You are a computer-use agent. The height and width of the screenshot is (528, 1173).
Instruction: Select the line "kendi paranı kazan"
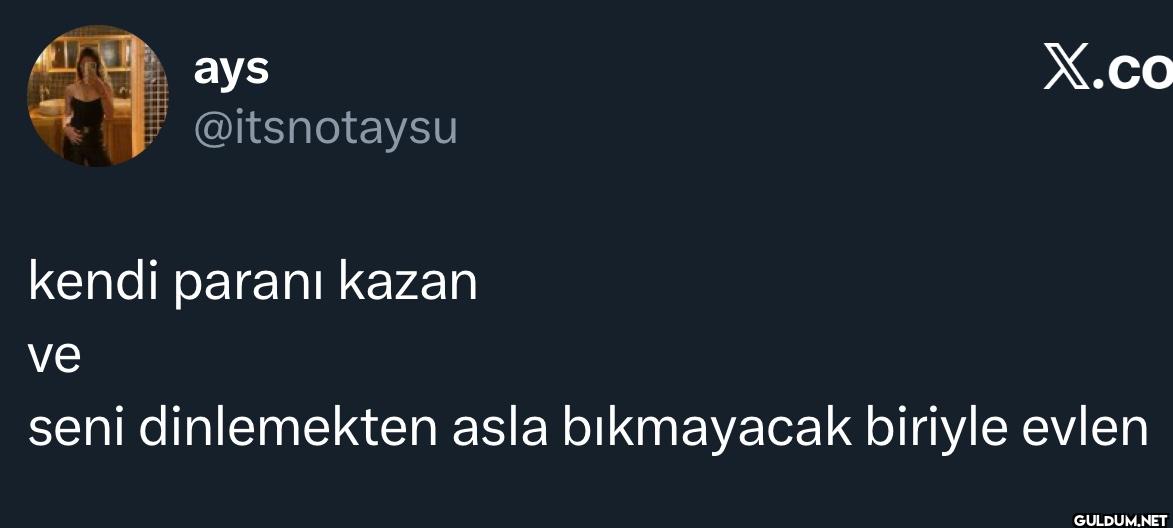[x=253, y=284]
